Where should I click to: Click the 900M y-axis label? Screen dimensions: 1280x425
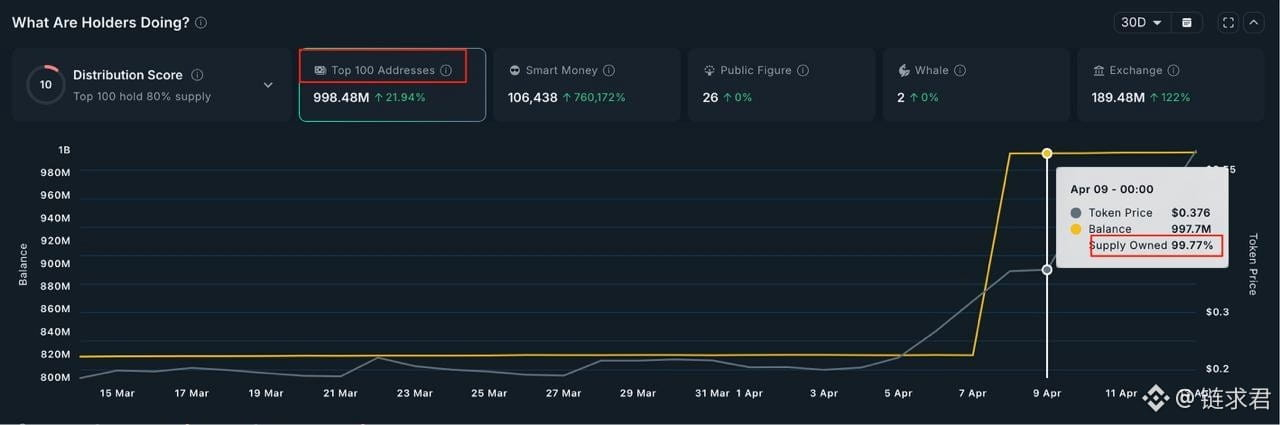click(x=55, y=264)
